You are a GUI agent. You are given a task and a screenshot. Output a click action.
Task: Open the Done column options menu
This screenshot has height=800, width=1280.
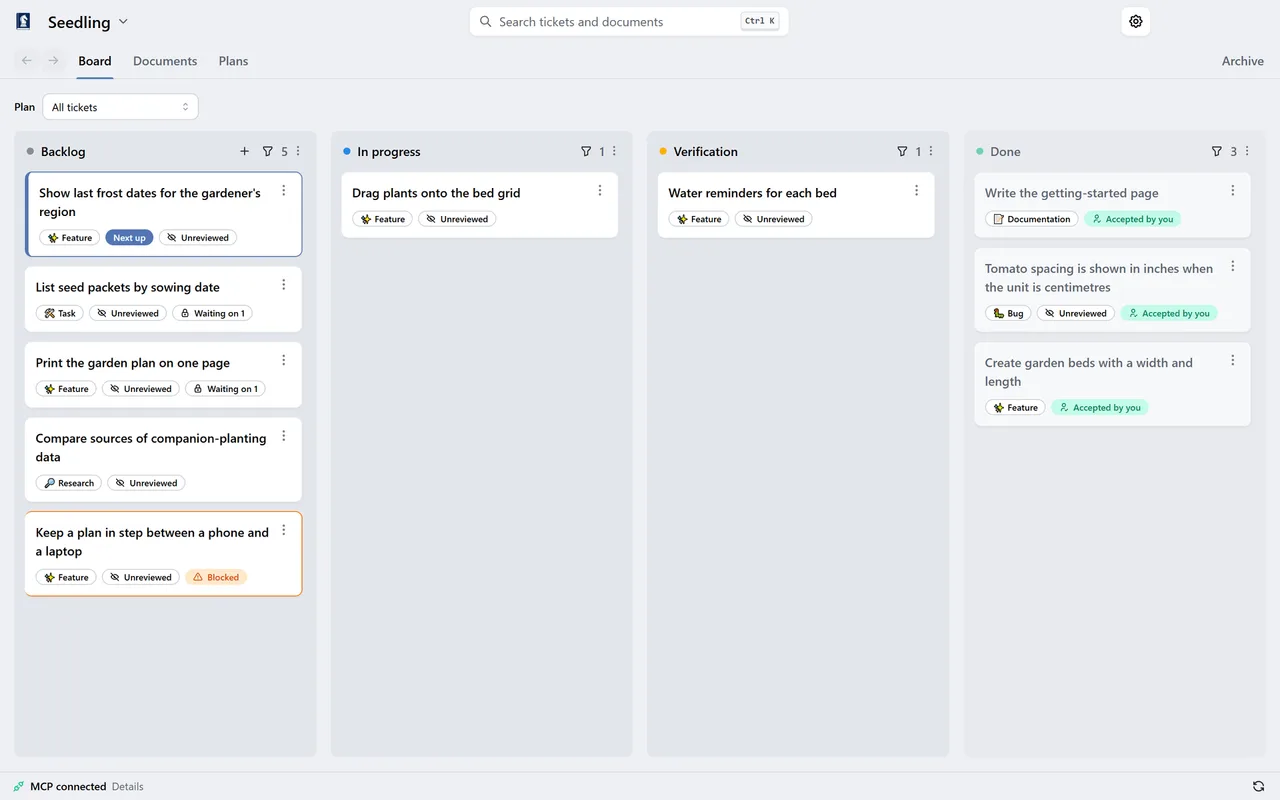click(x=1247, y=152)
